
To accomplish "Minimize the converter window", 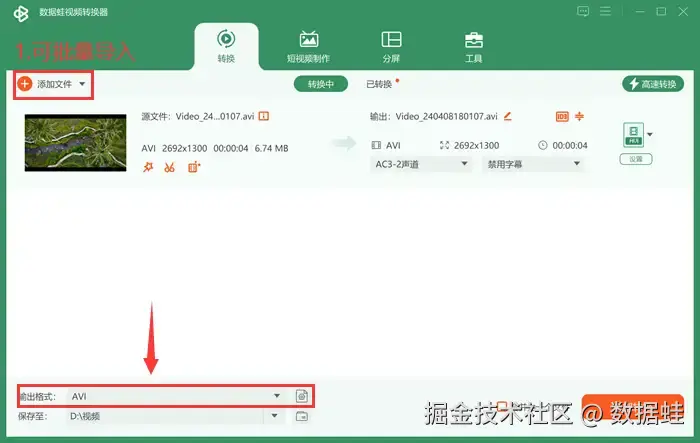I will click(x=640, y=12).
